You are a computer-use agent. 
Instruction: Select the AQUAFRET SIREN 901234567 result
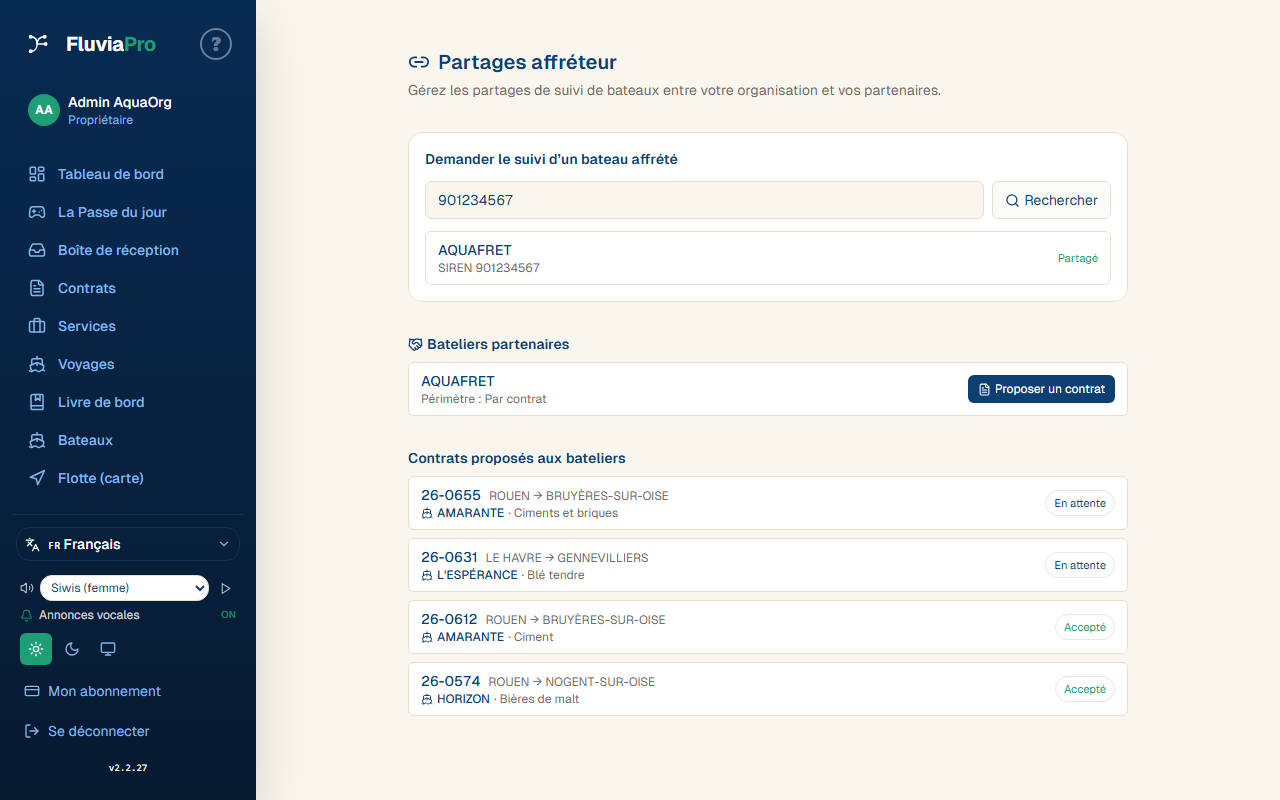click(767, 258)
